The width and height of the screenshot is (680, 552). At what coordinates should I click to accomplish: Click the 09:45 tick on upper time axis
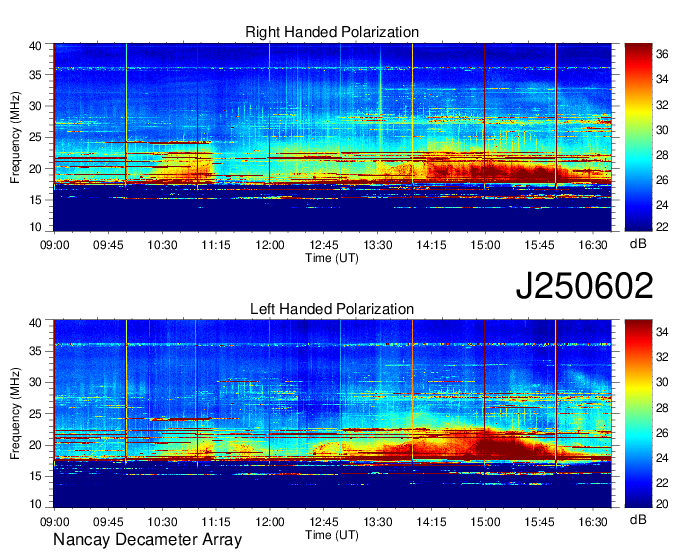[108, 245]
